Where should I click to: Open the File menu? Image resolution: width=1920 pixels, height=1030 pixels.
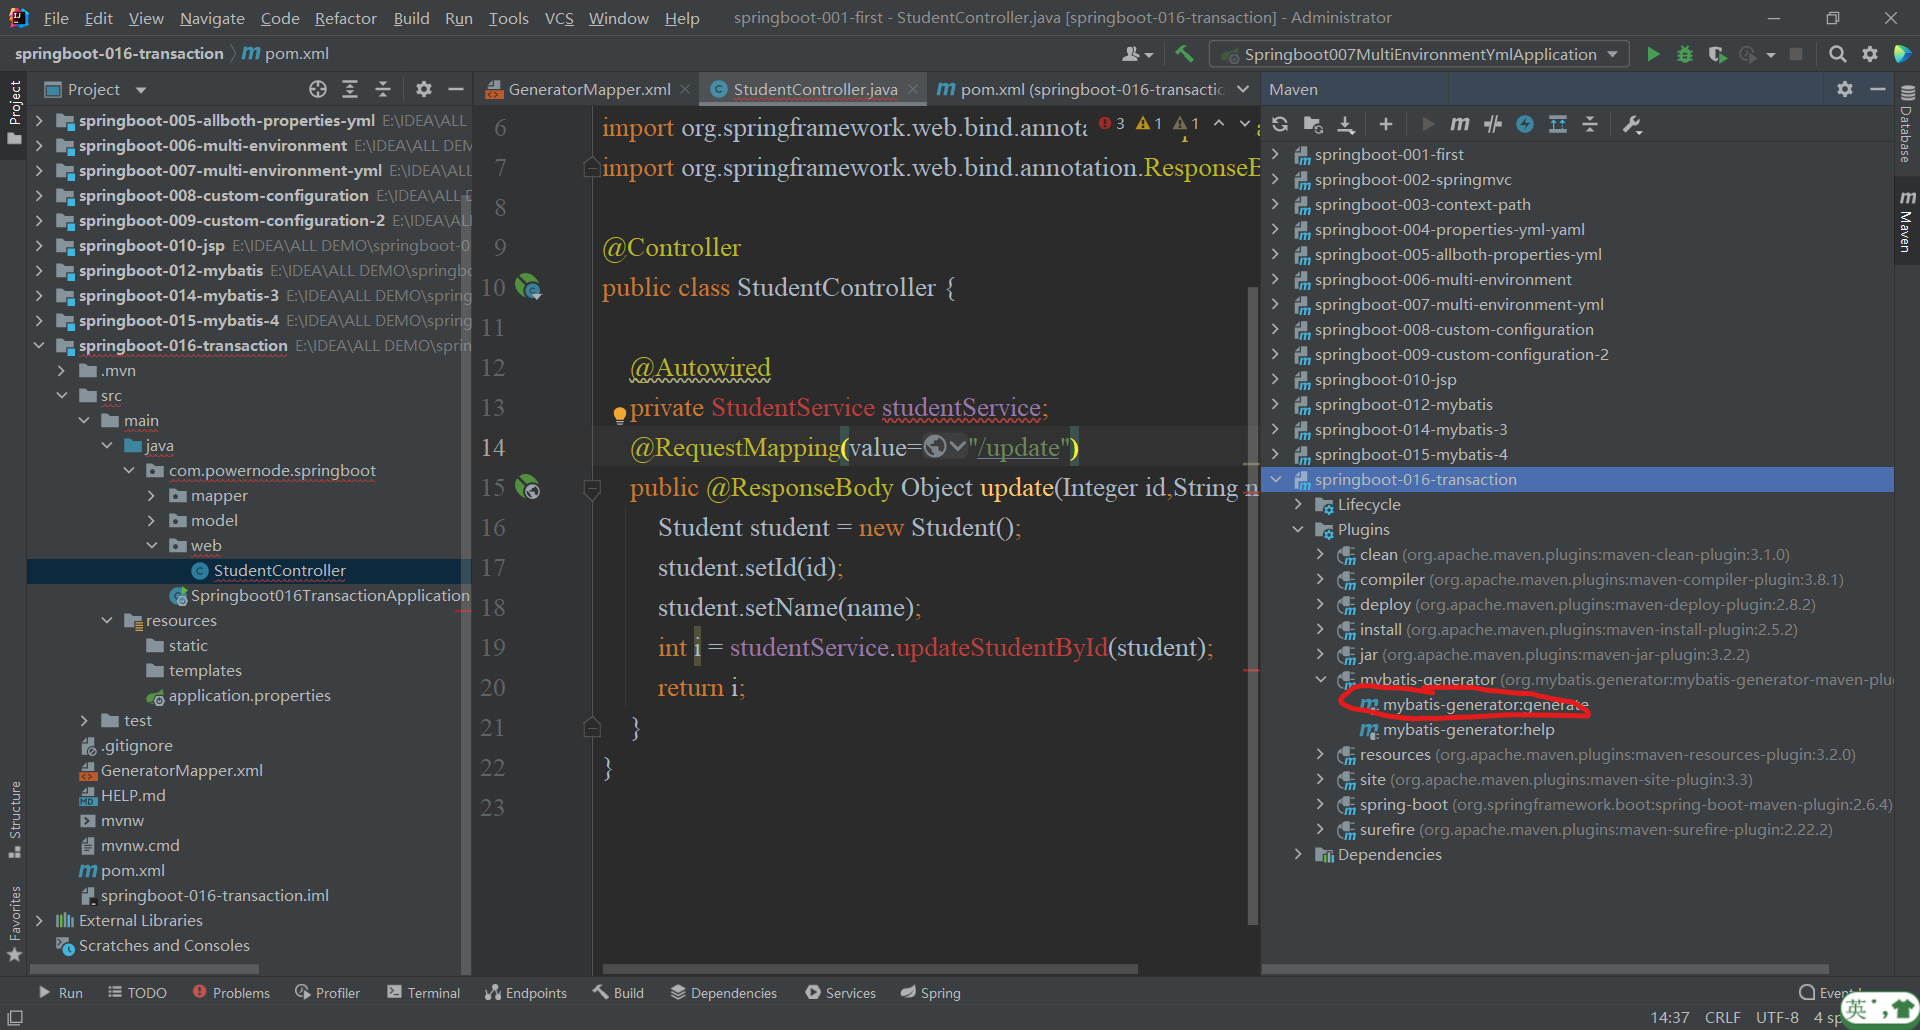[x=56, y=18]
